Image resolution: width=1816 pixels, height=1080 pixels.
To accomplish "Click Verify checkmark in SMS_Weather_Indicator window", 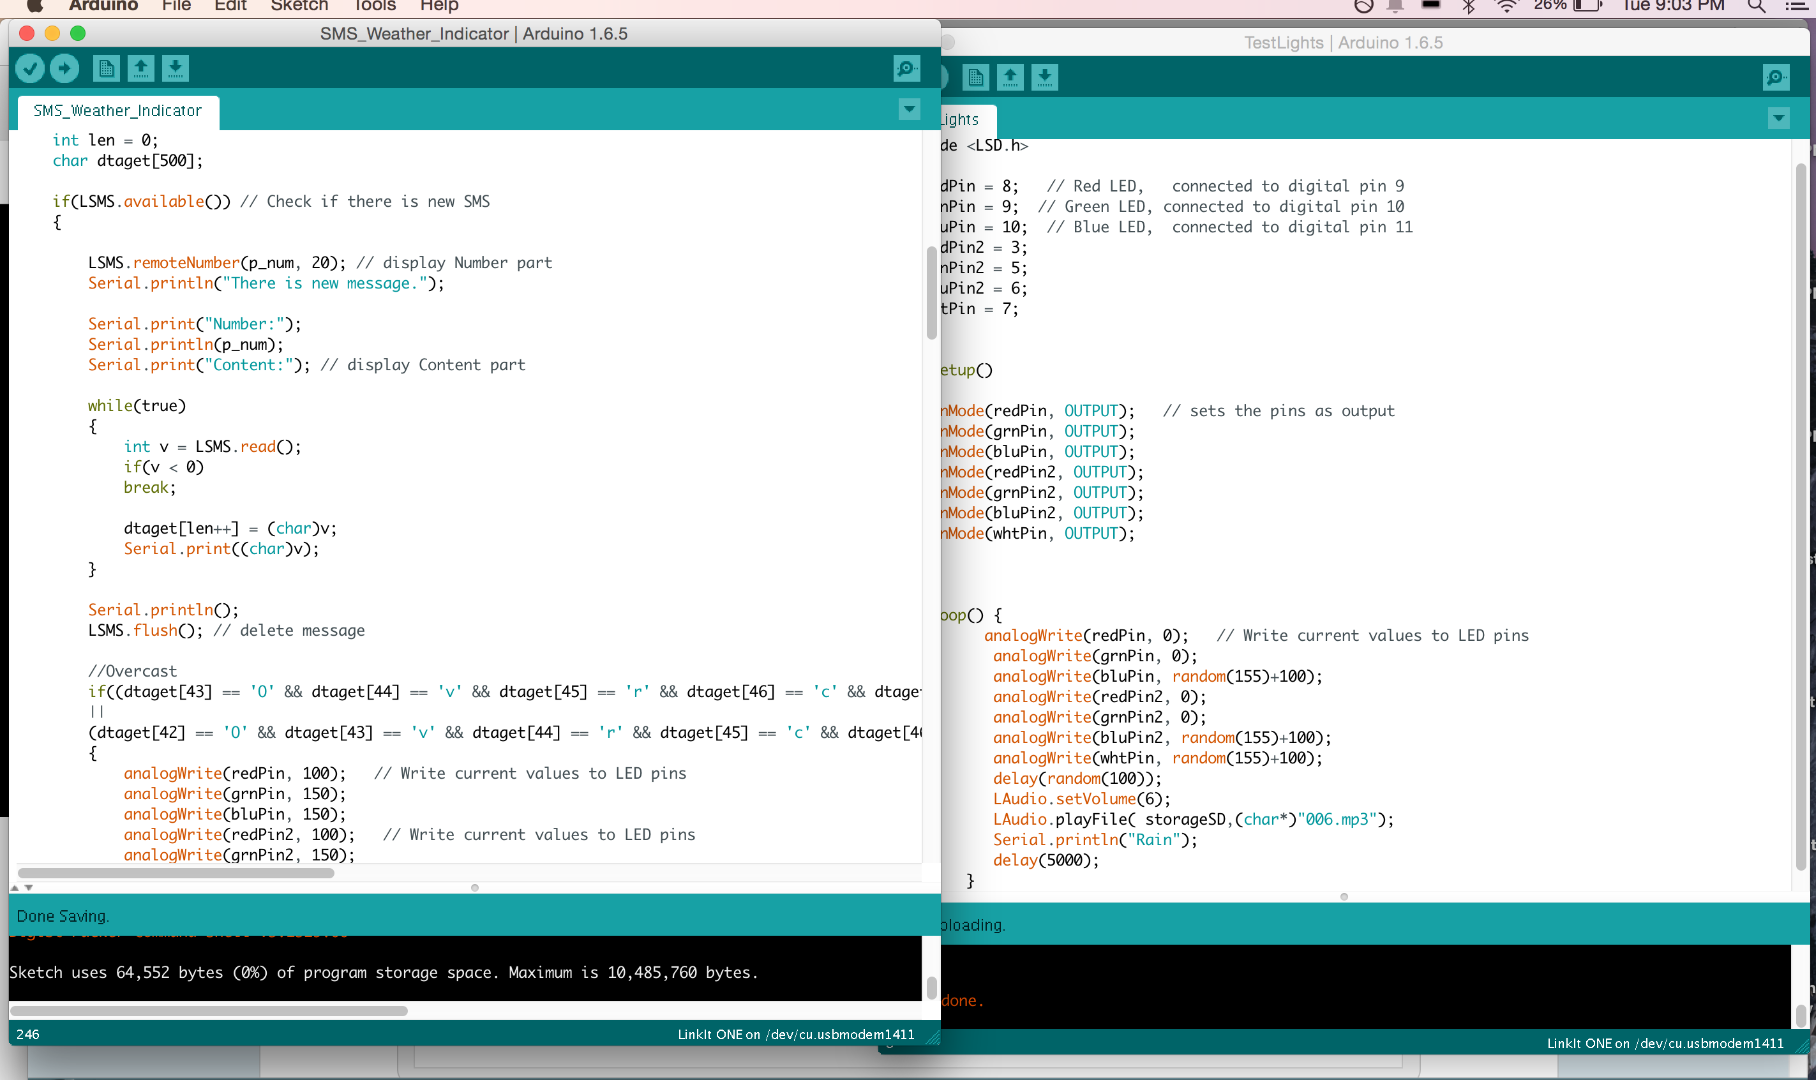I will coord(30,68).
